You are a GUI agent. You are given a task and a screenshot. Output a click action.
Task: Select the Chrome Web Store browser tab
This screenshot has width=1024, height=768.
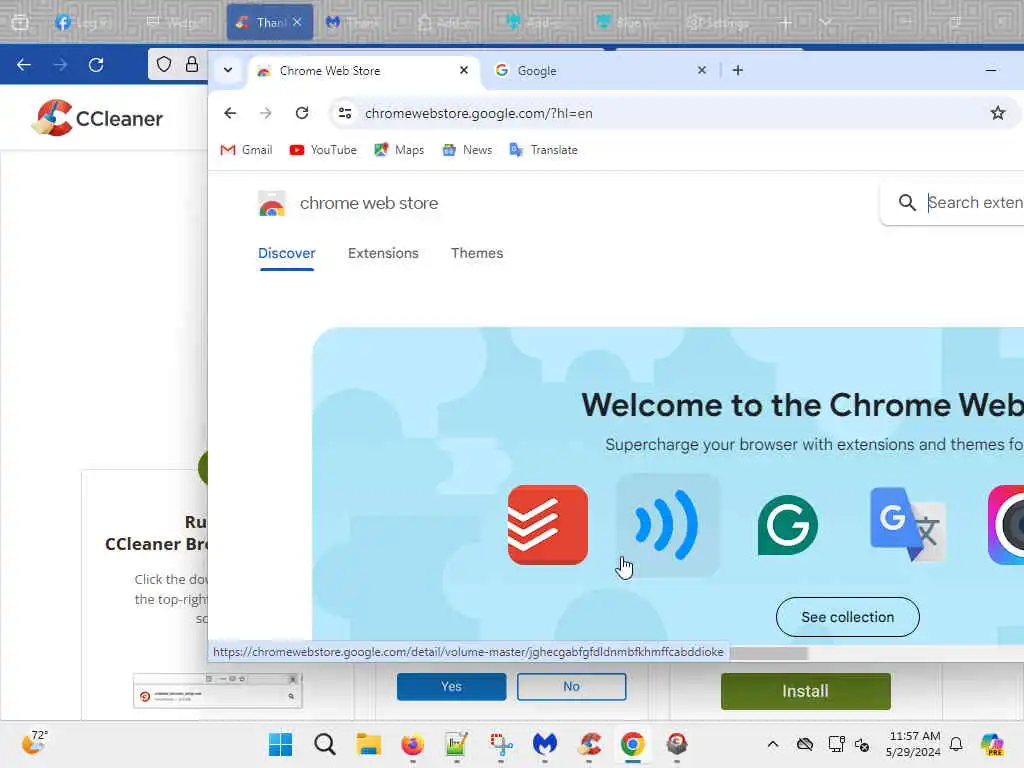(364, 71)
